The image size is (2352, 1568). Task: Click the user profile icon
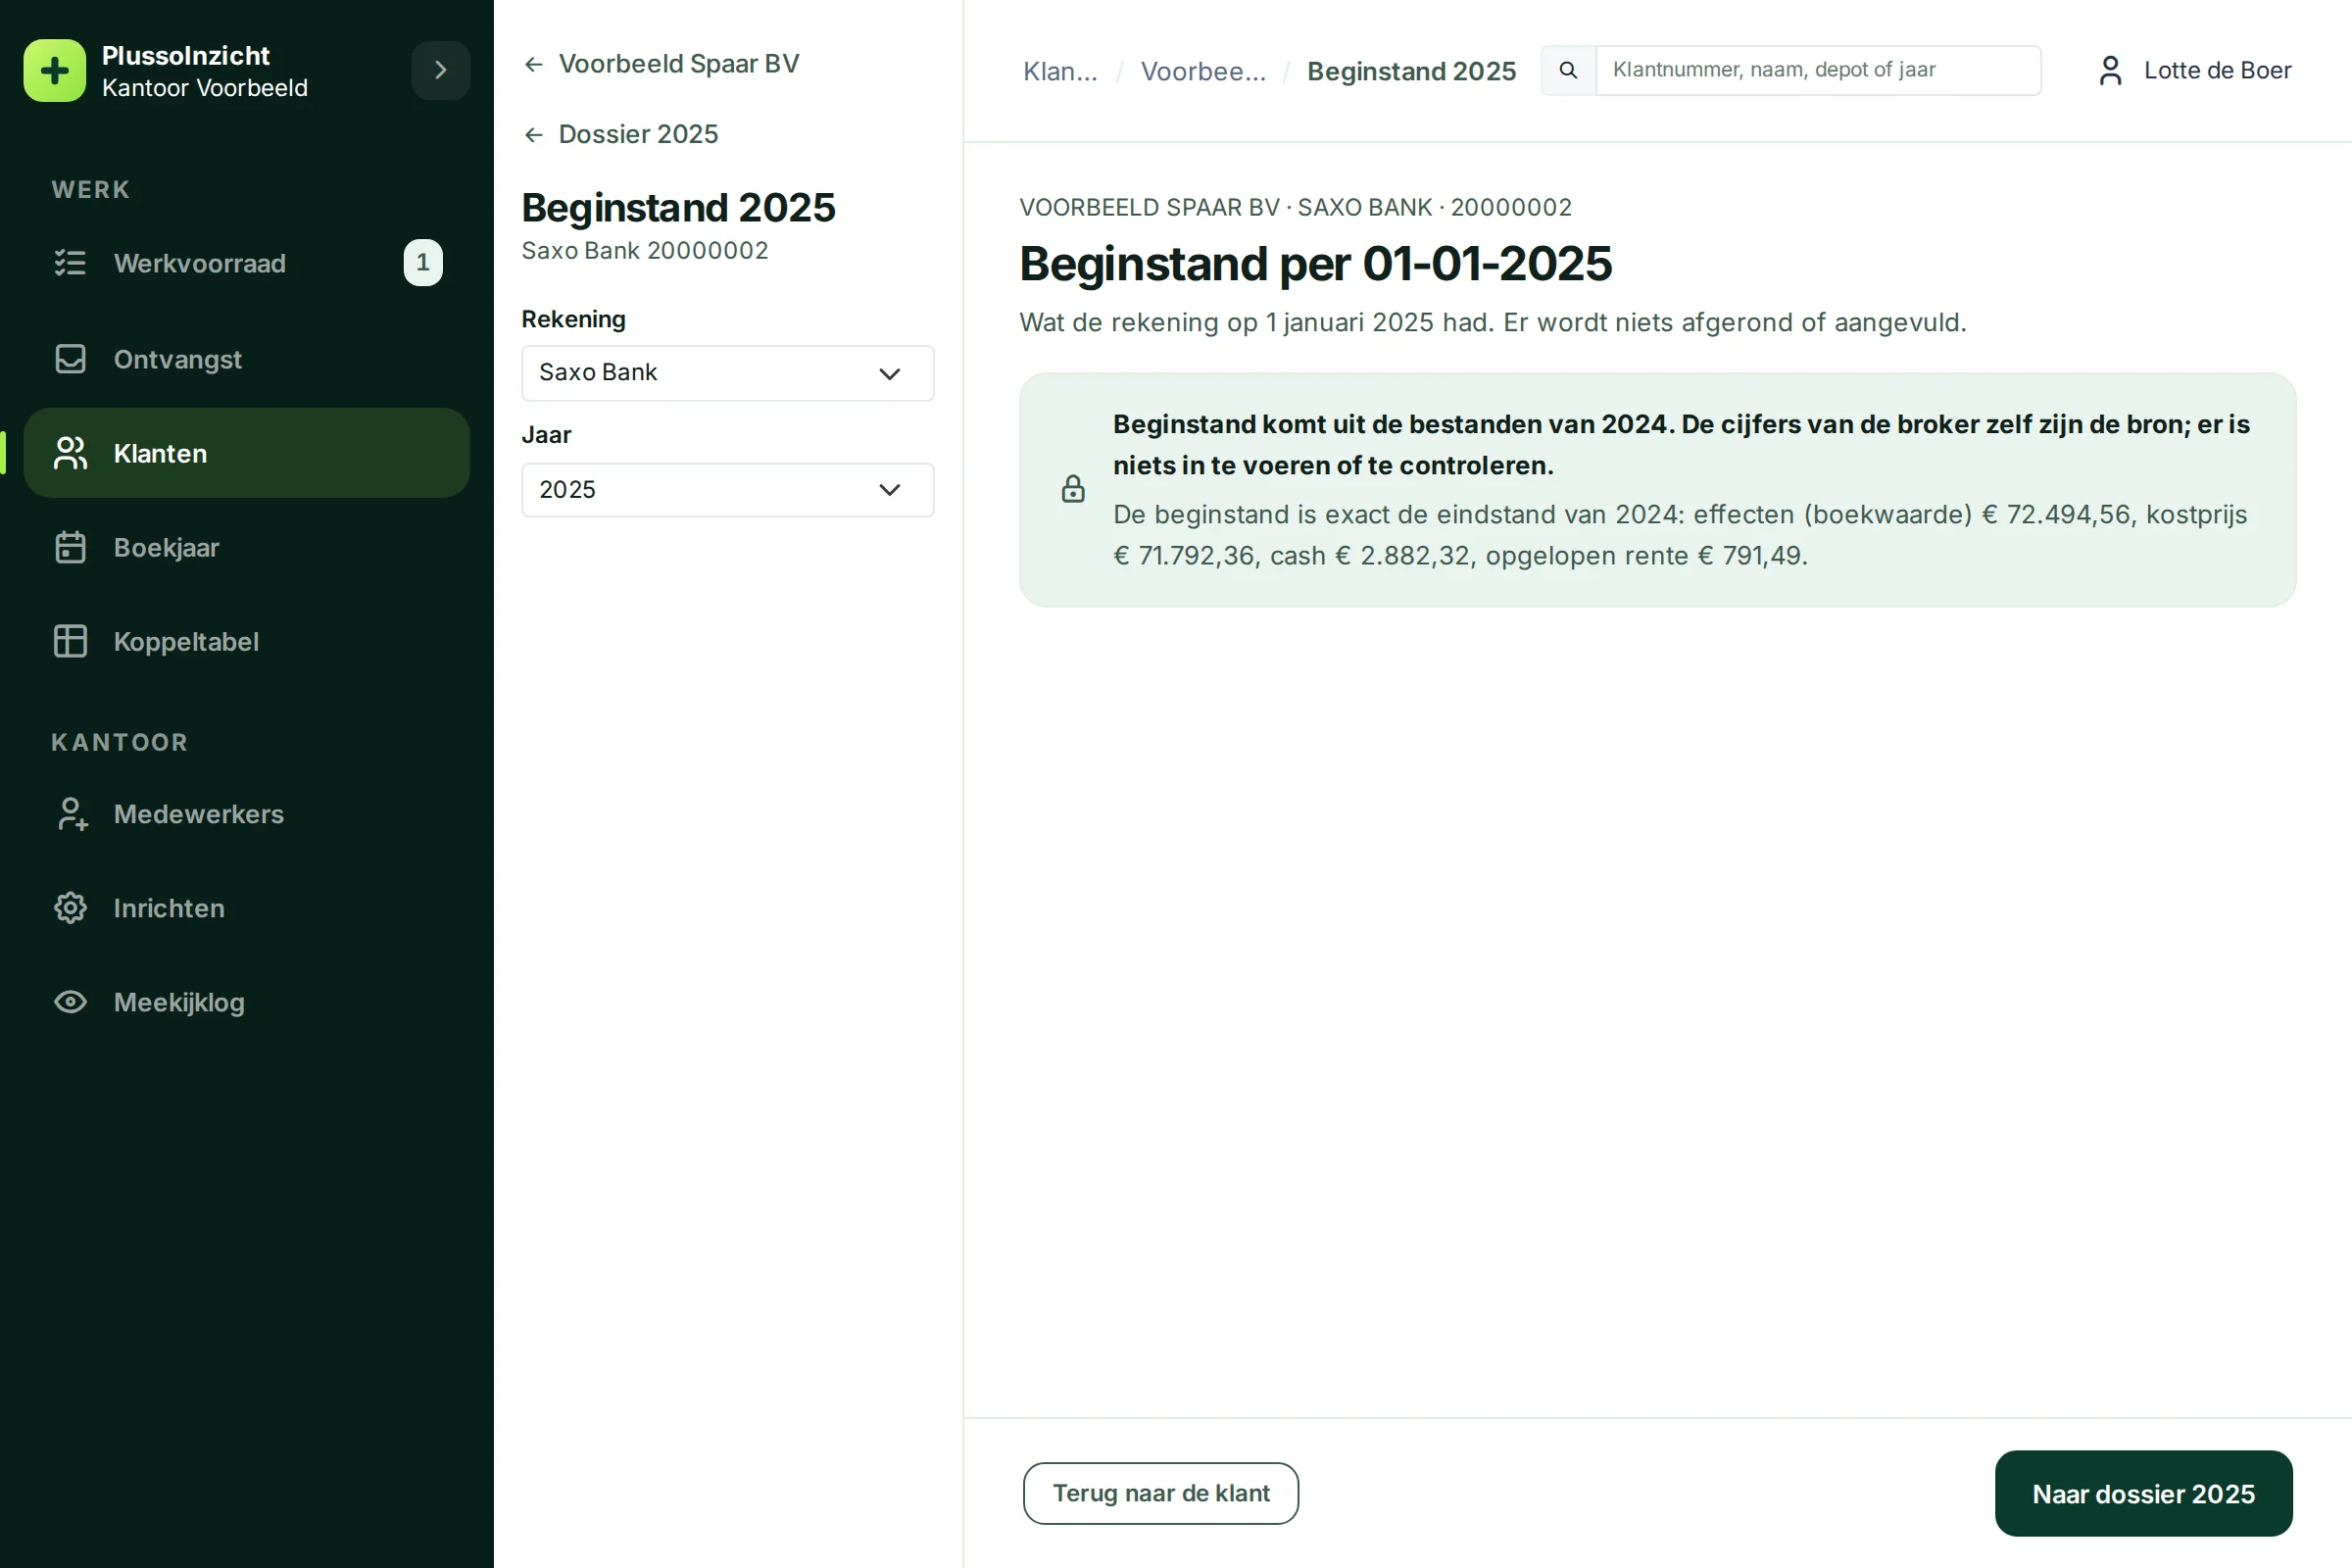click(2110, 70)
